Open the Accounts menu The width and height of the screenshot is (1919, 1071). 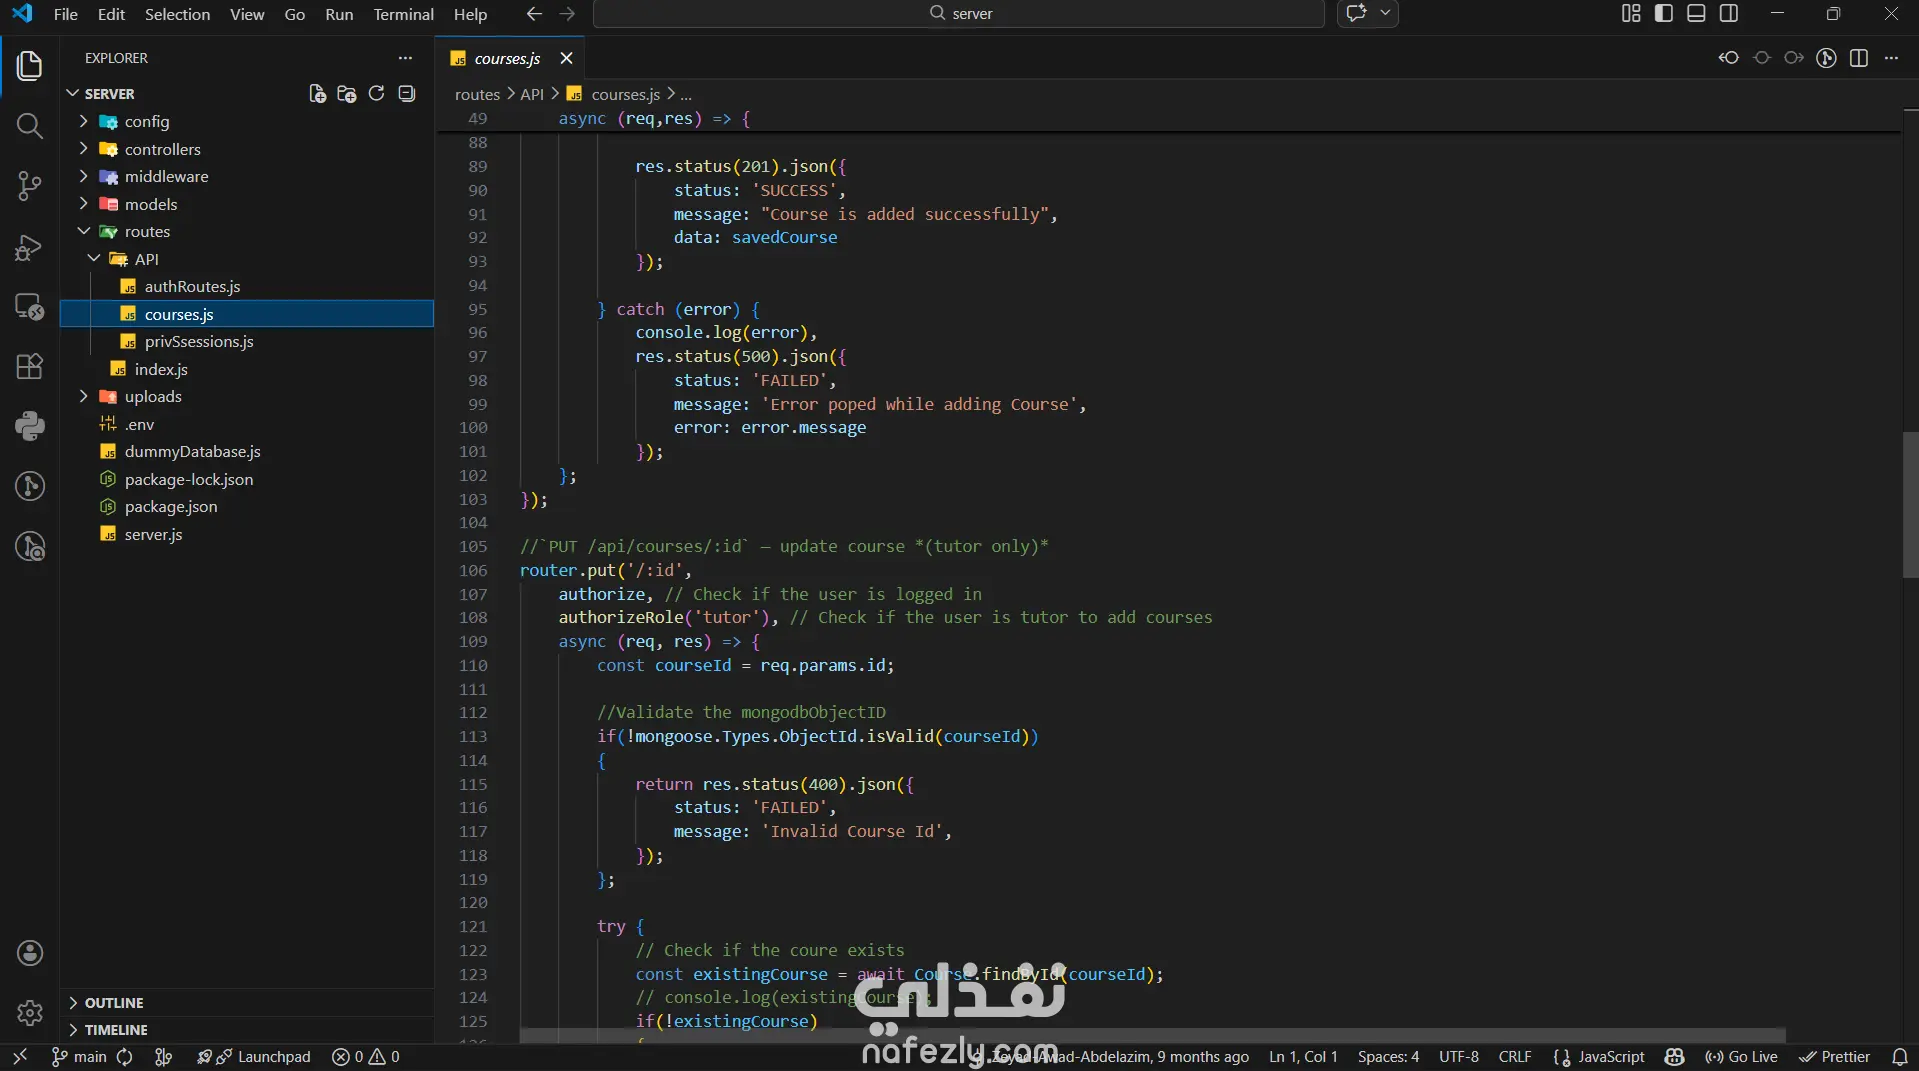(x=30, y=953)
